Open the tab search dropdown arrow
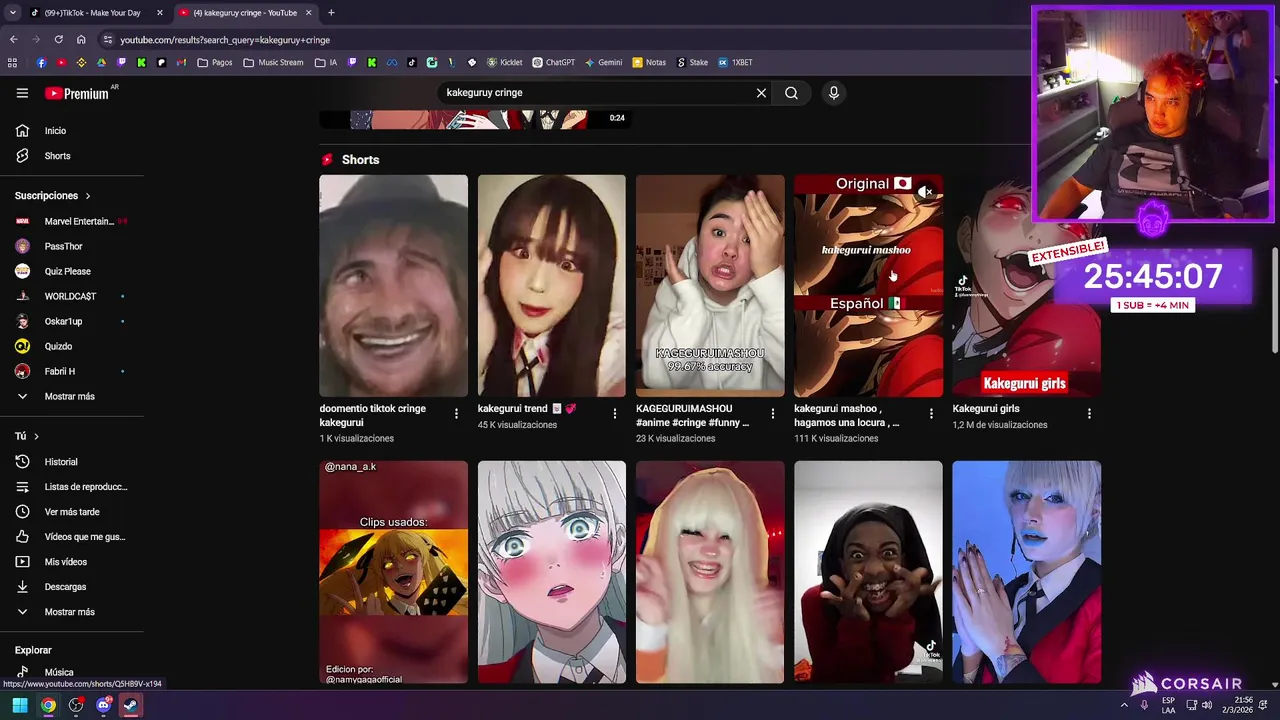The height and width of the screenshot is (720, 1280). tap(12, 13)
